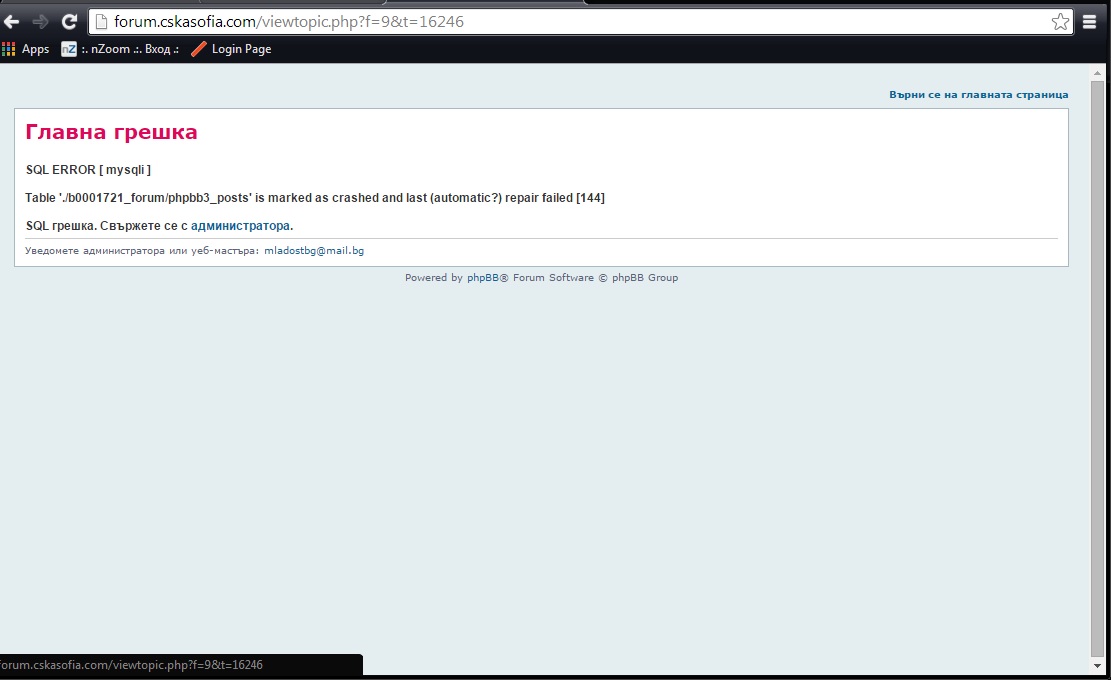Click the scrollbar up arrow

pos(1097,74)
